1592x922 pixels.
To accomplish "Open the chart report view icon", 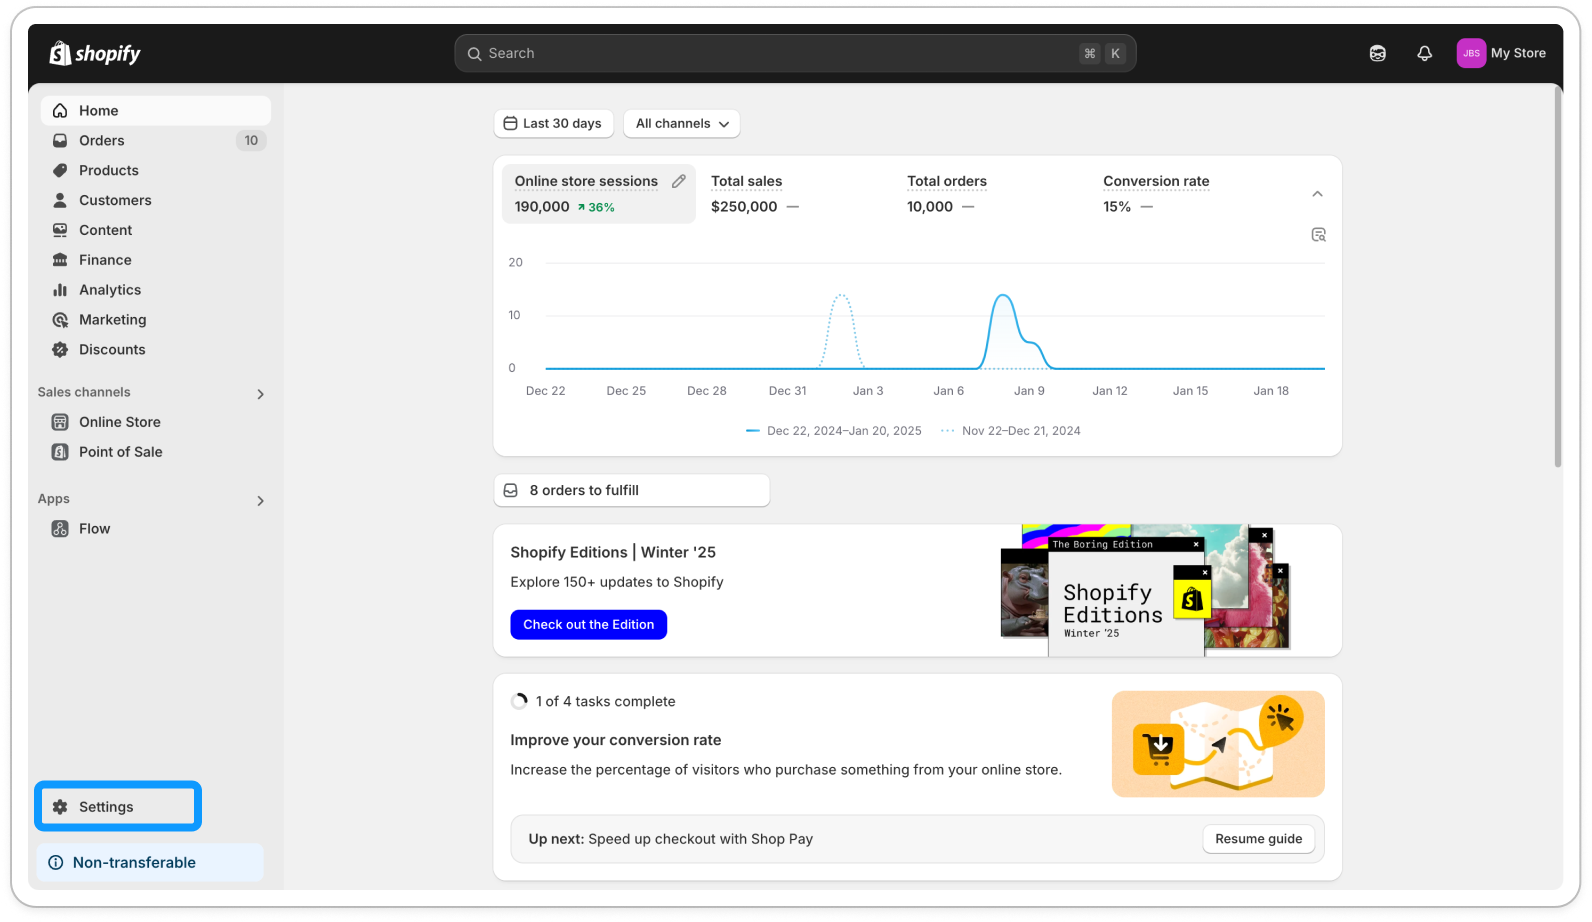I will click(x=1318, y=235).
